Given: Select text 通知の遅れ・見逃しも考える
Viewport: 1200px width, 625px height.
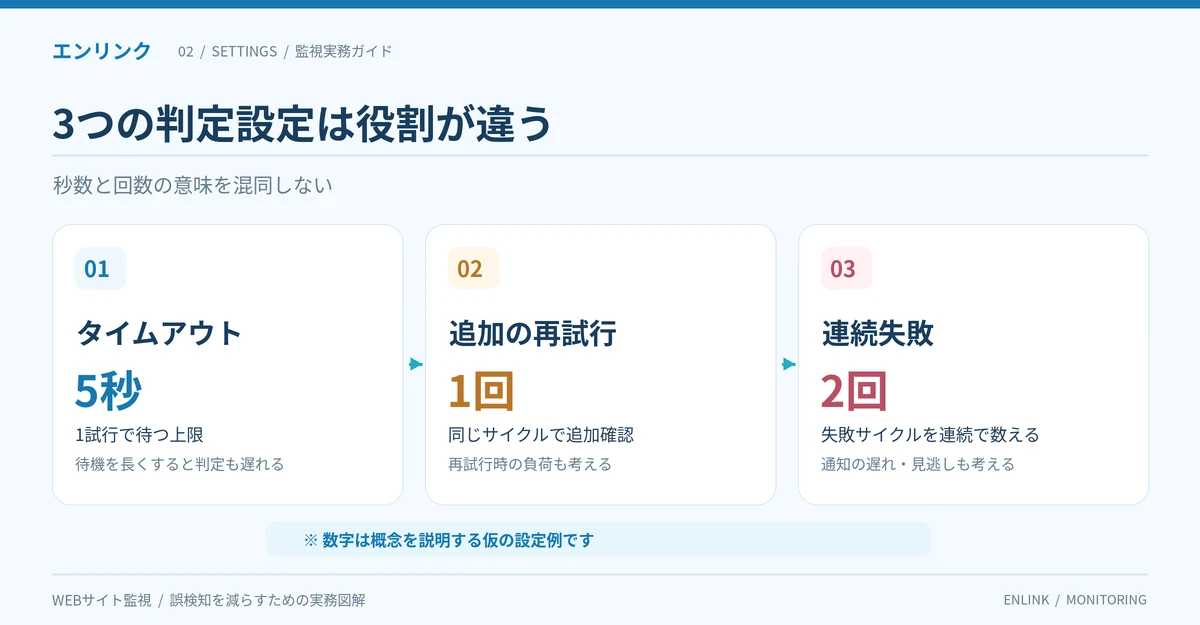Looking at the screenshot, I should (x=918, y=464).
